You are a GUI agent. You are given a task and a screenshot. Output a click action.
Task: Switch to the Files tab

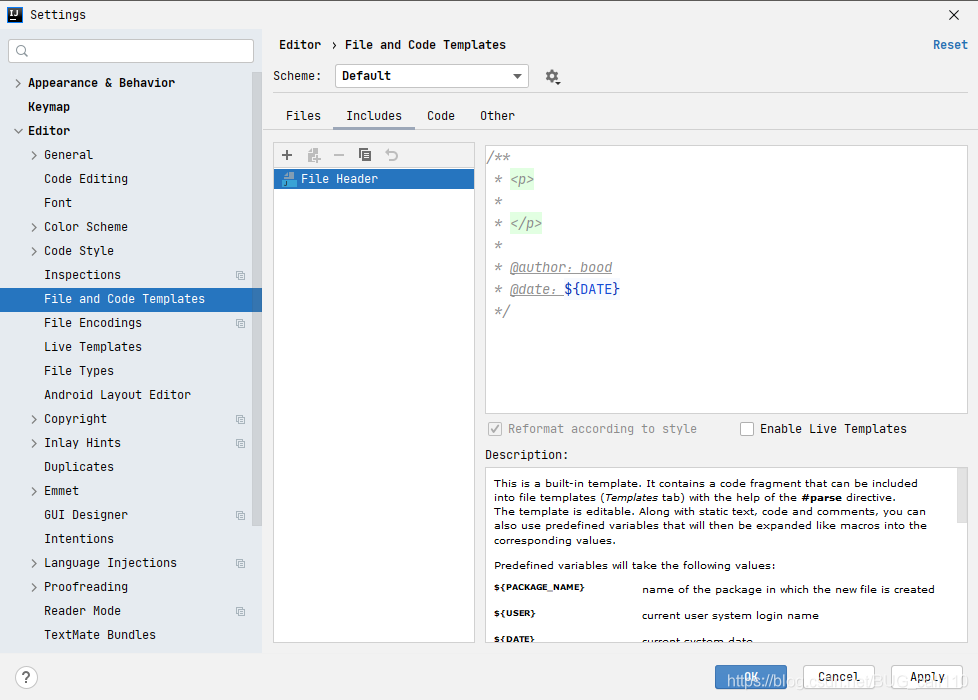[x=303, y=115]
